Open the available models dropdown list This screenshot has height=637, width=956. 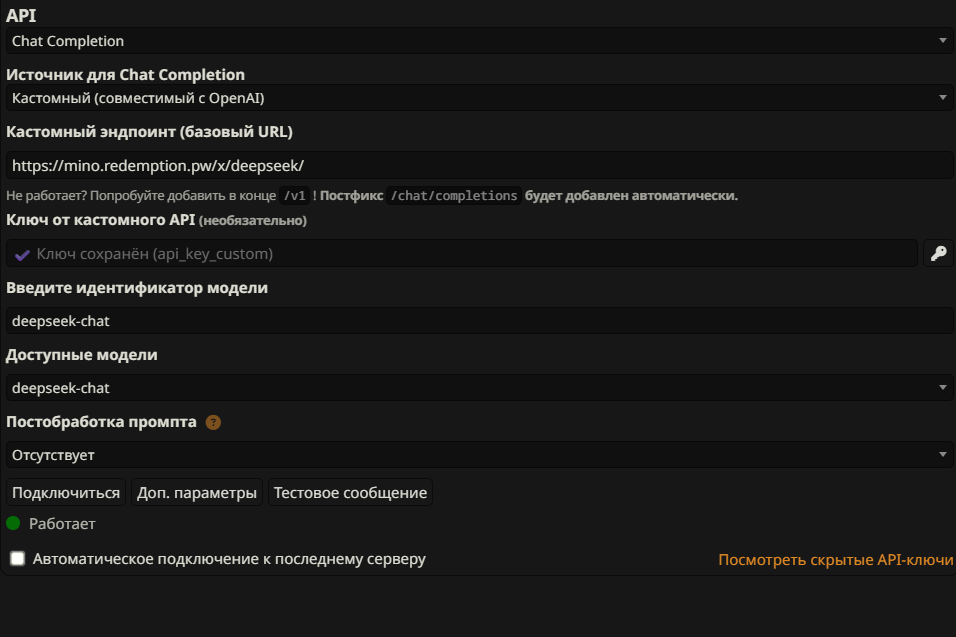pyautogui.click(x=479, y=388)
